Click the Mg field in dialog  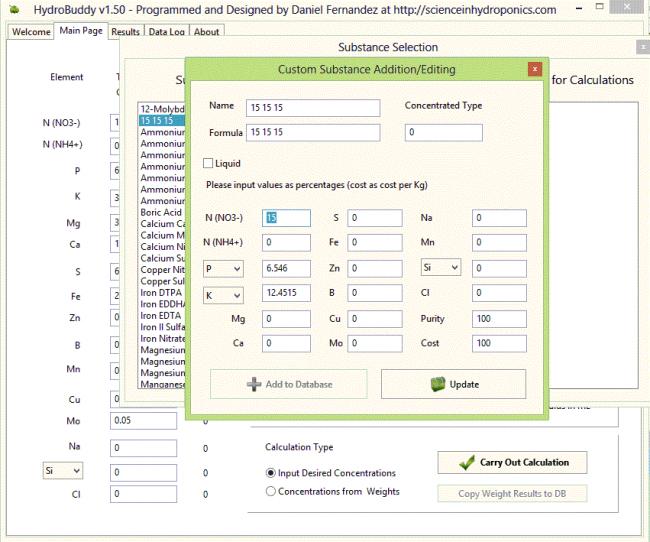[286, 319]
